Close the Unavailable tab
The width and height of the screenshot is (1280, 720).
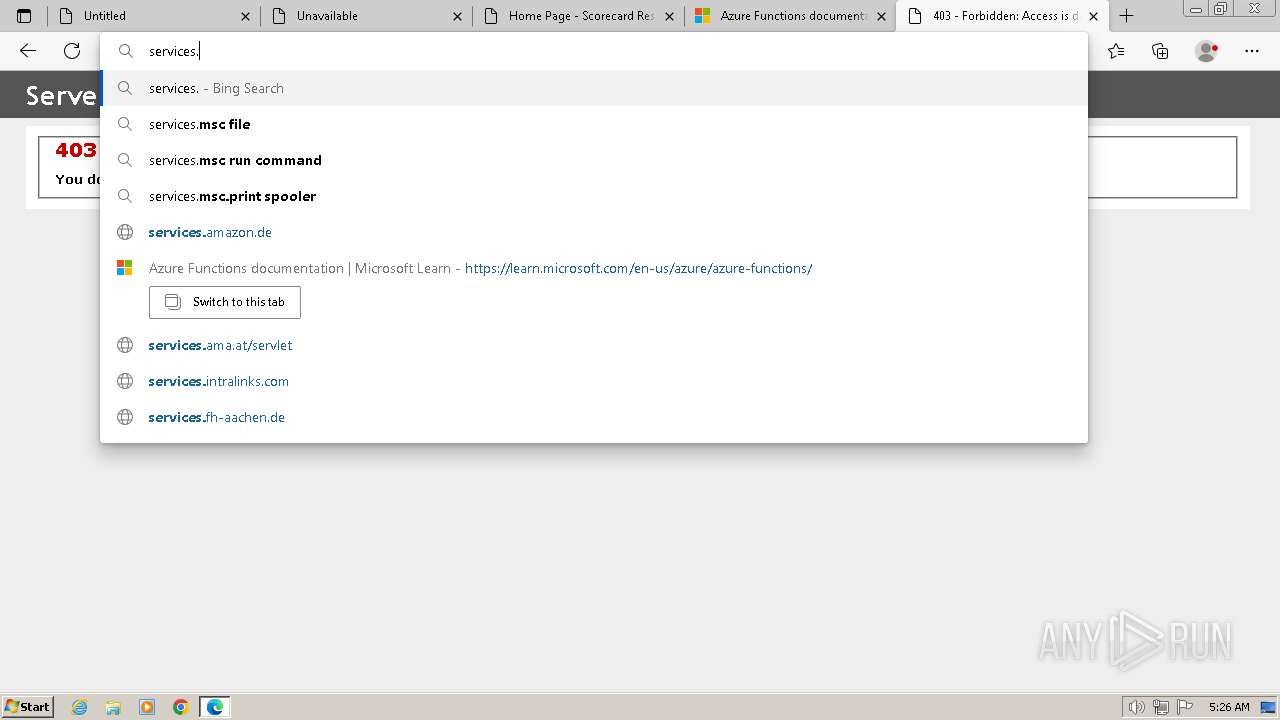[x=458, y=16]
